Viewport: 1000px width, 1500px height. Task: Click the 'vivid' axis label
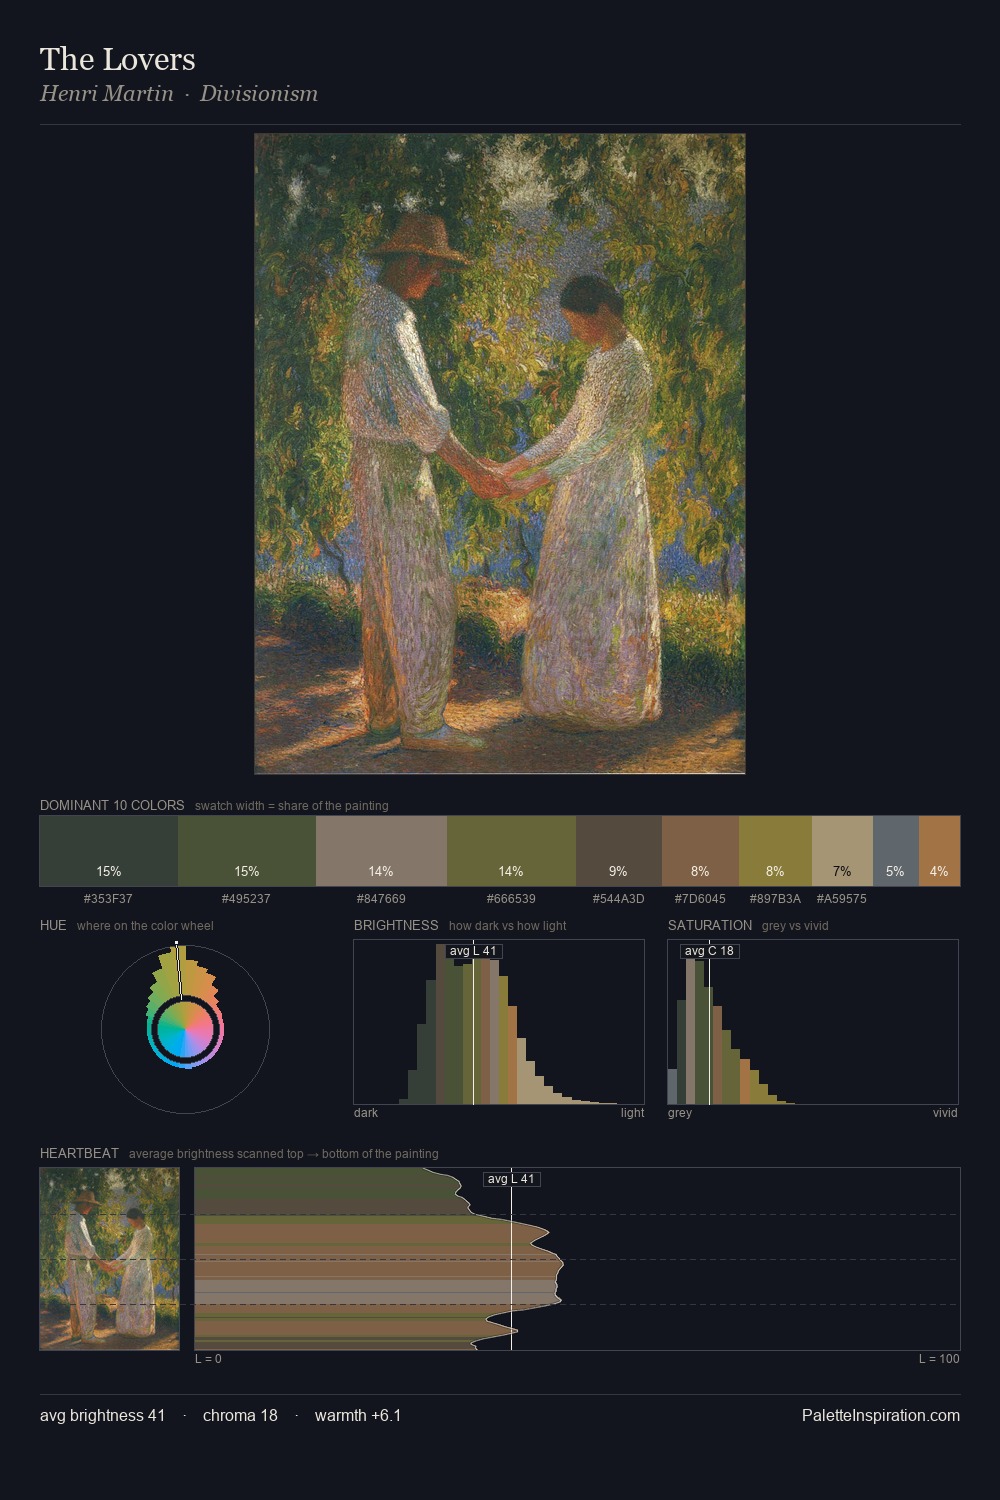point(945,1113)
